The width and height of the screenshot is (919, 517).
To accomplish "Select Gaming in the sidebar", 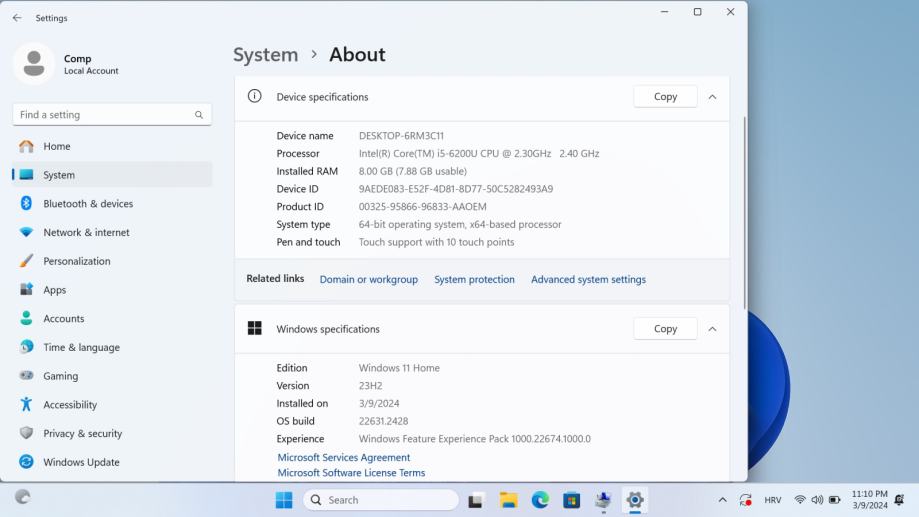I will coord(60,376).
